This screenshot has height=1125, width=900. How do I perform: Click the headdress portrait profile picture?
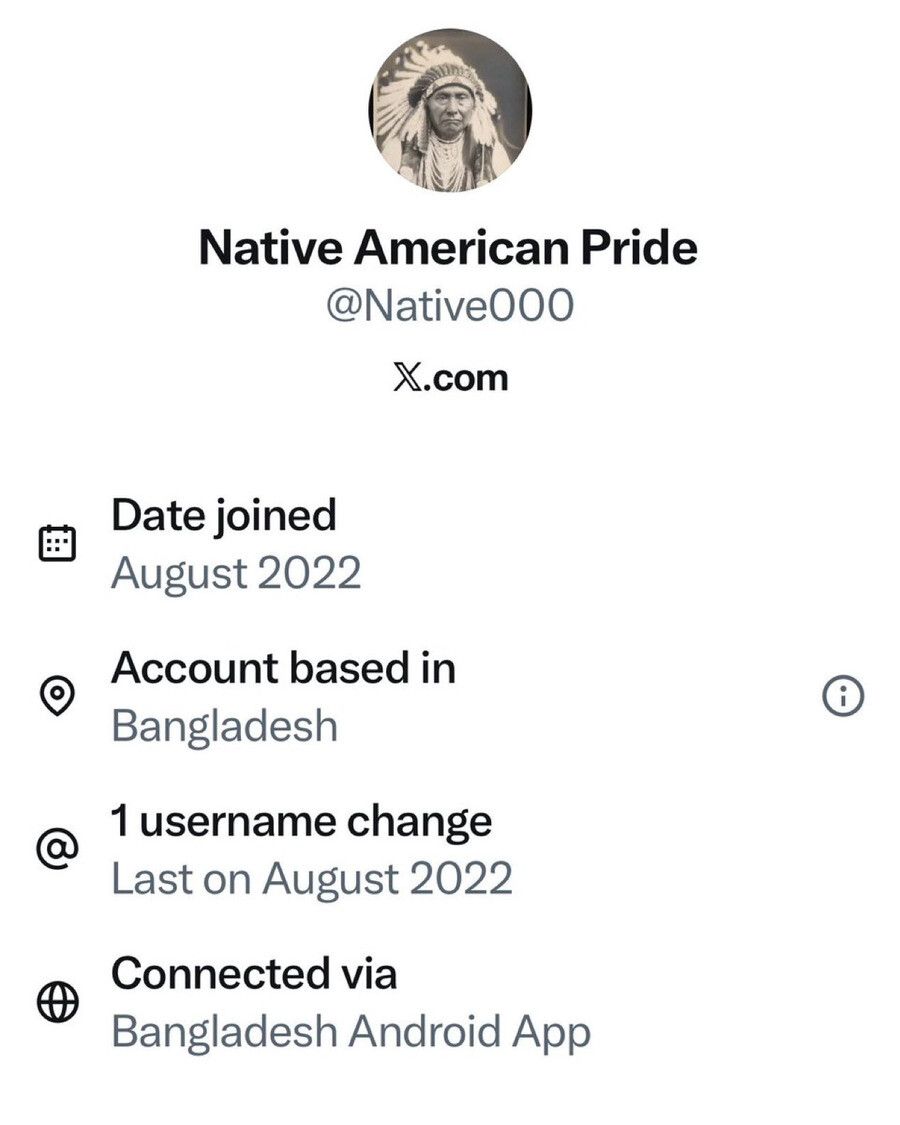(450, 110)
